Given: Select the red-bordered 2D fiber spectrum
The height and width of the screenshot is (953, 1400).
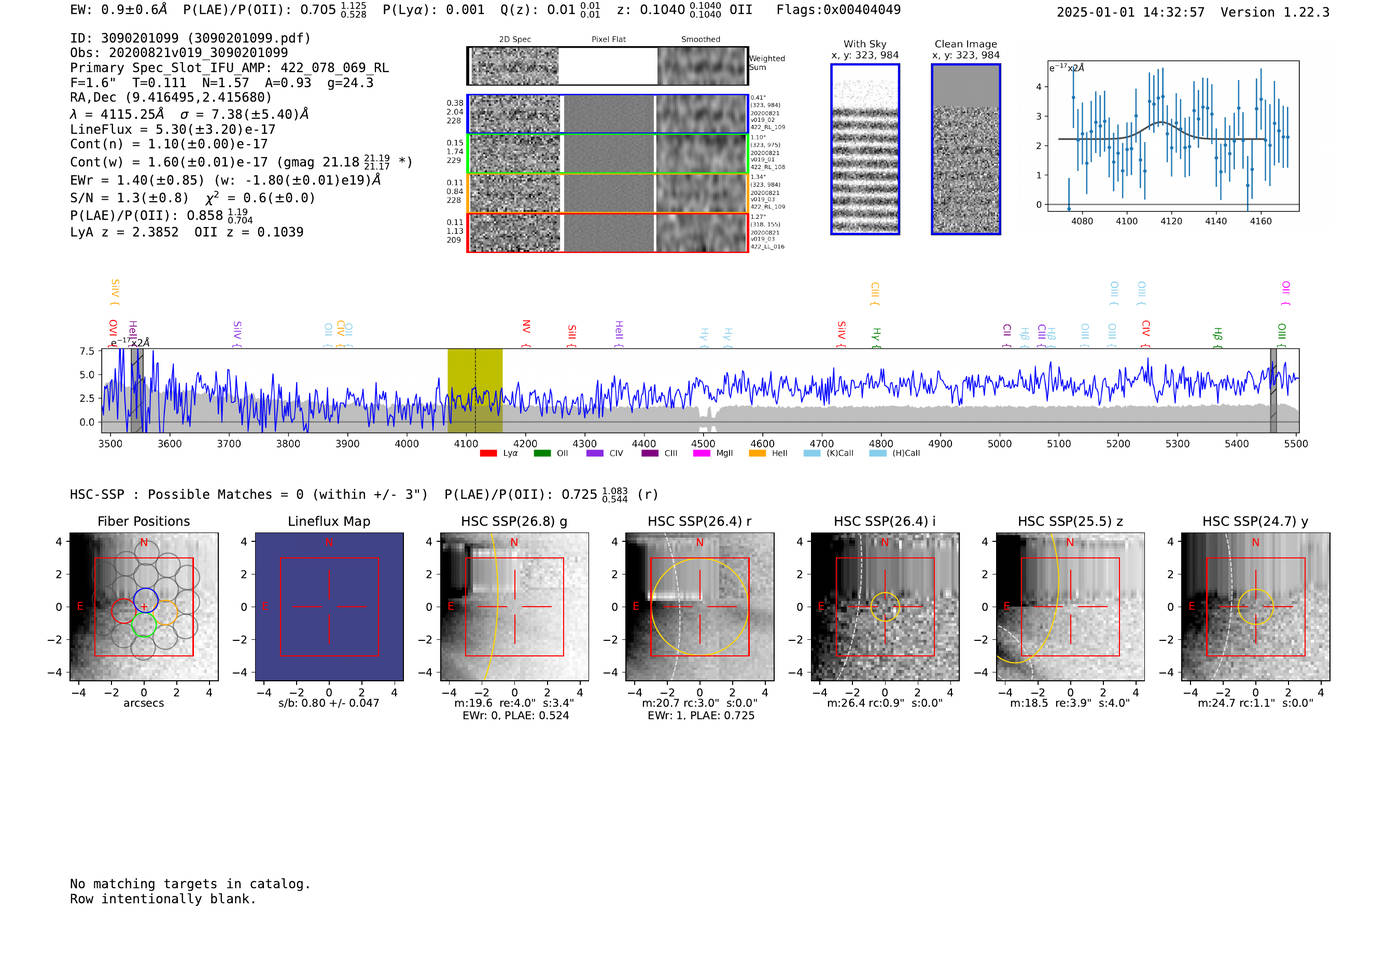Looking at the screenshot, I should [607, 232].
